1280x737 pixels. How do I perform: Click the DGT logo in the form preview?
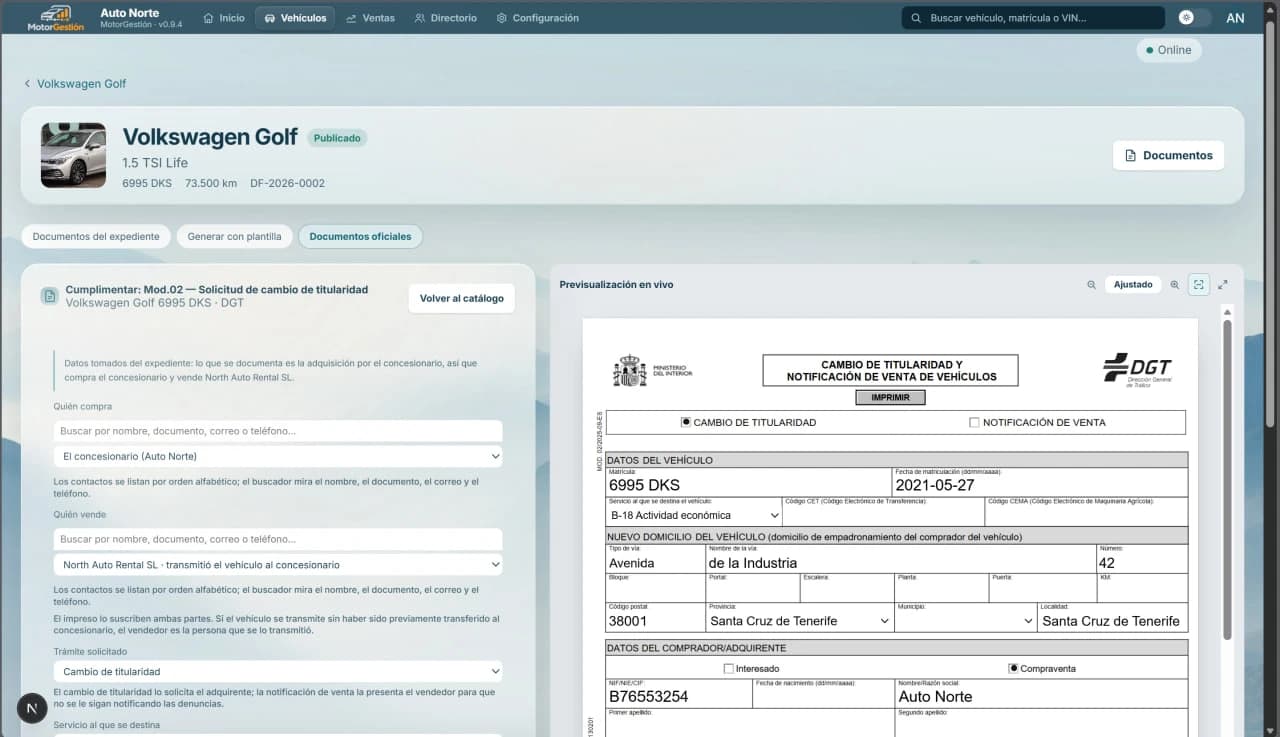tap(1138, 369)
